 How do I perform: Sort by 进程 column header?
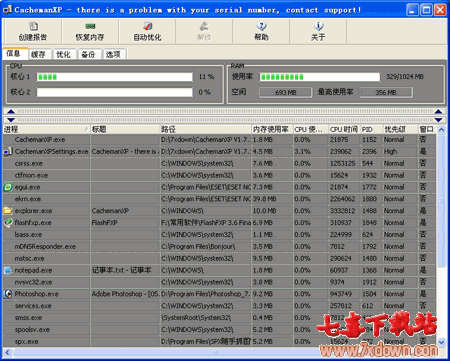tap(46, 129)
